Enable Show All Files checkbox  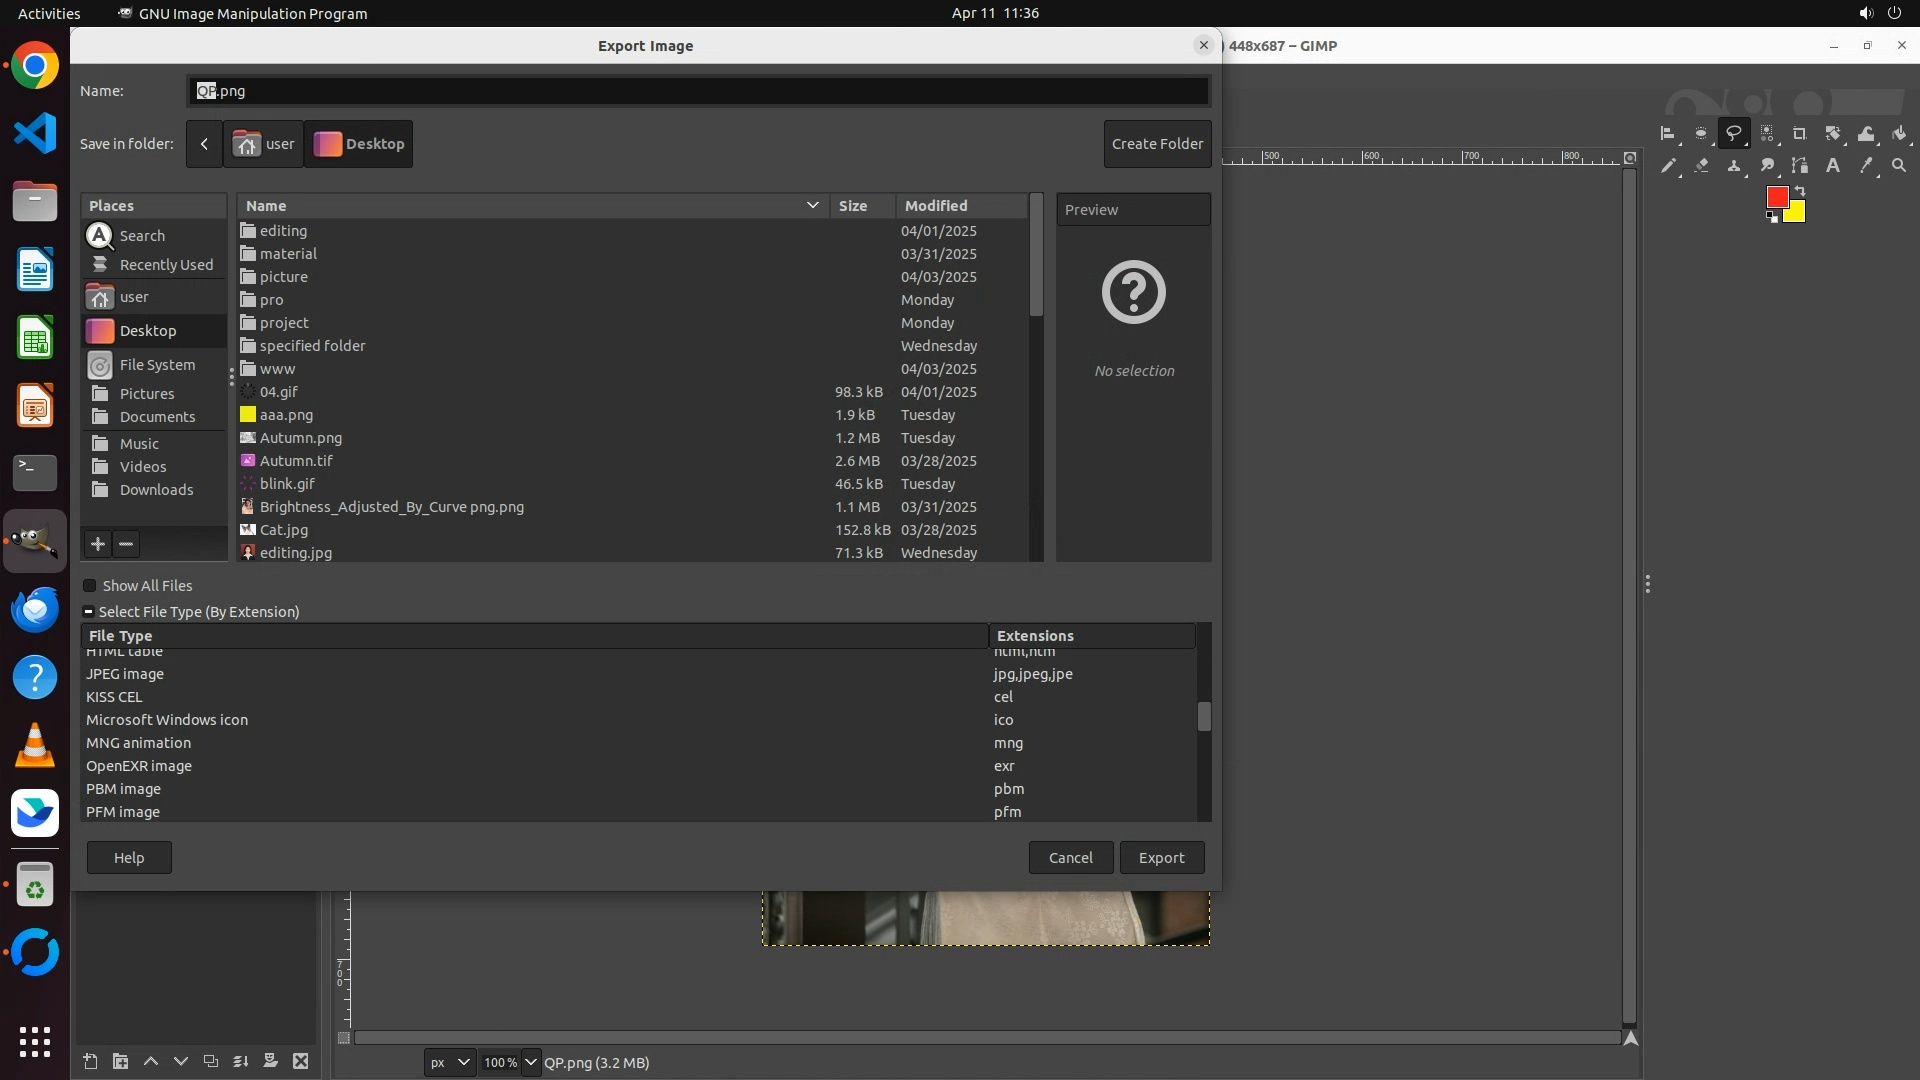(90, 586)
